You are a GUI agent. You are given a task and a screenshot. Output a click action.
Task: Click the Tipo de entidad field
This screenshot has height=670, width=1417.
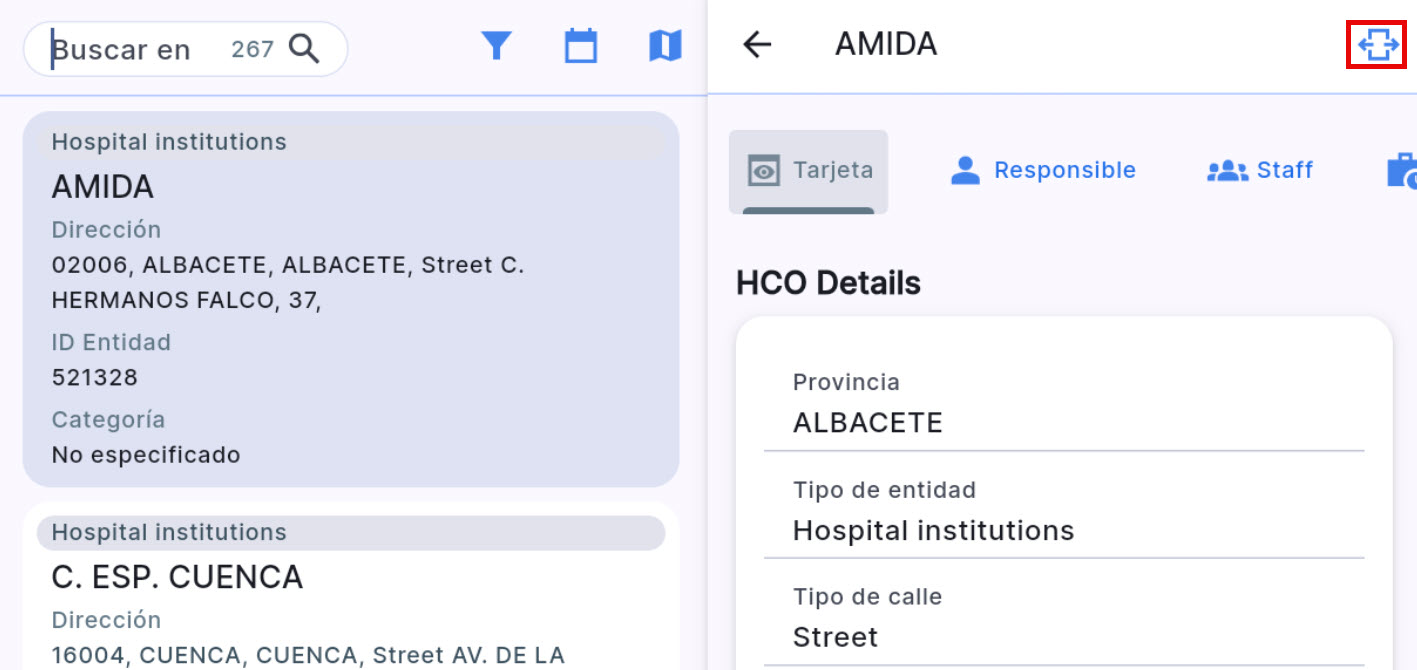[933, 530]
